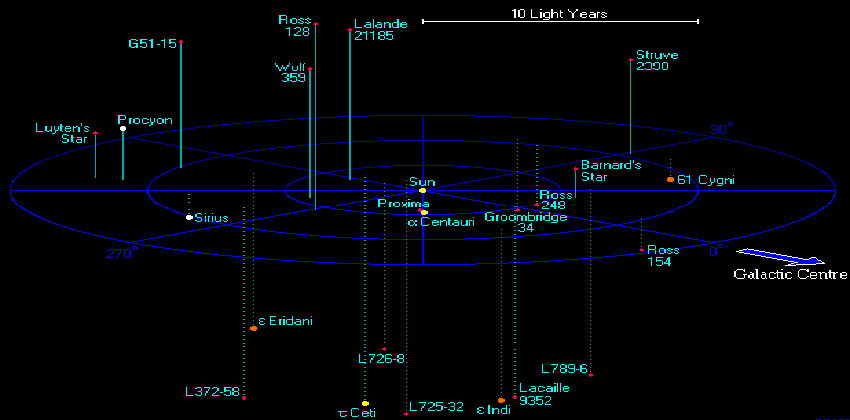Select the Lalande 21185 label
Image resolution: width=850 pixels, height=420 pixels.
pos(381,30)
